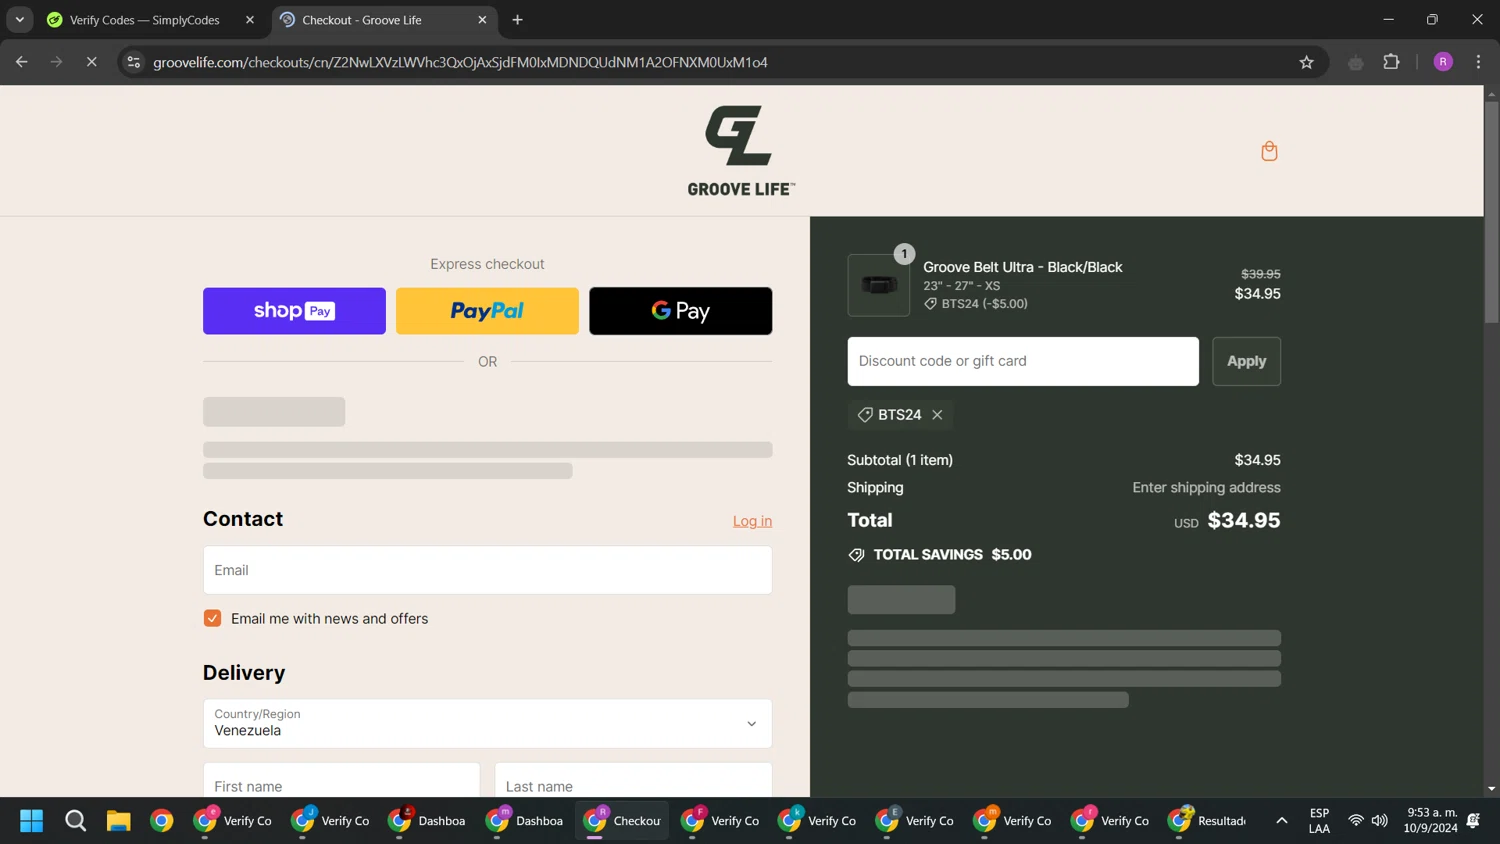1500x844 pixels.
Task: Remove the BTS24 discount code
Action: tap(937, 415)
